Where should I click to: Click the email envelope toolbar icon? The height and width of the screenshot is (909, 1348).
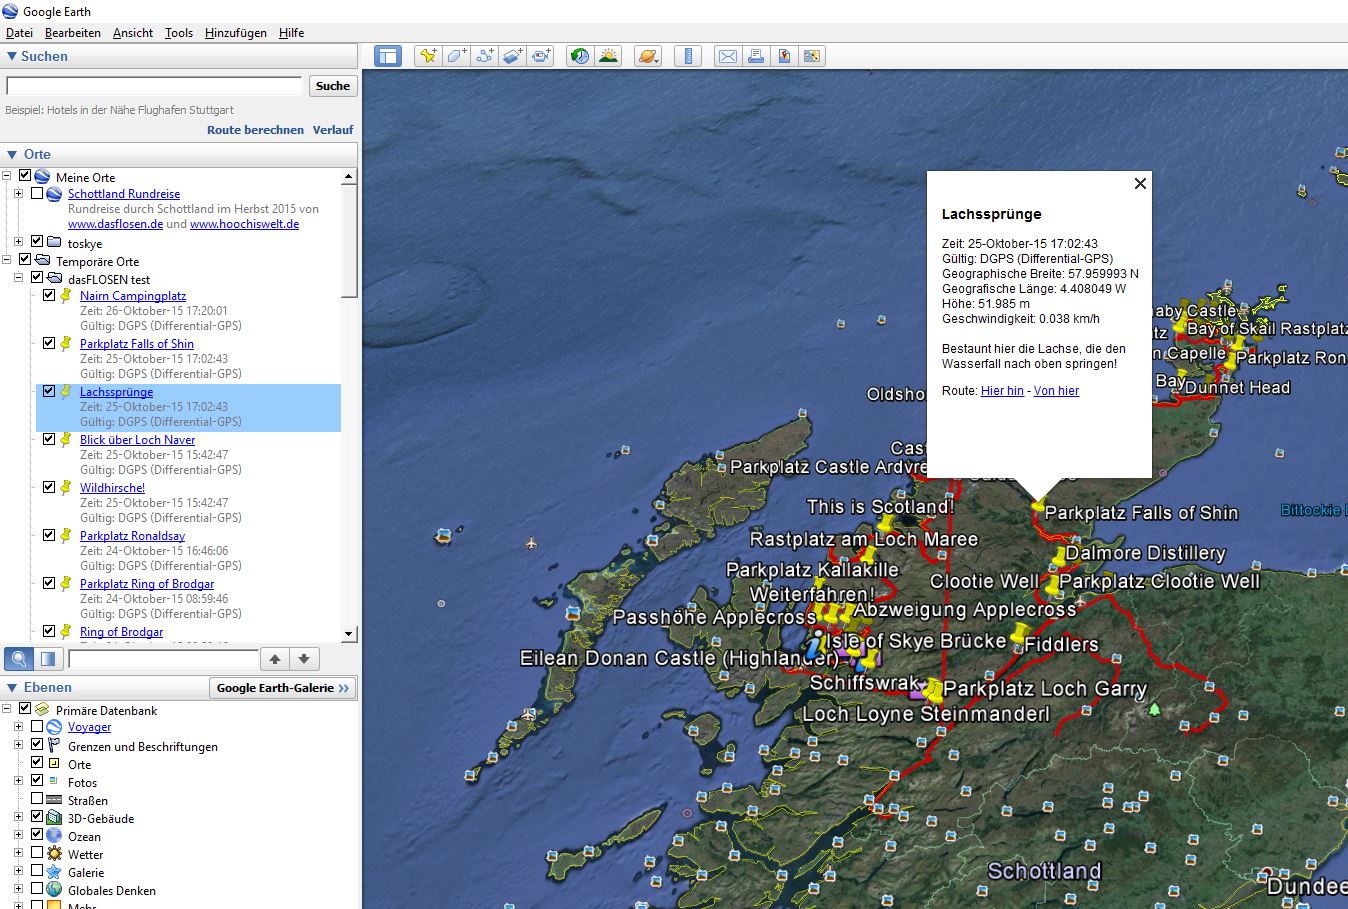click(728, 56)
